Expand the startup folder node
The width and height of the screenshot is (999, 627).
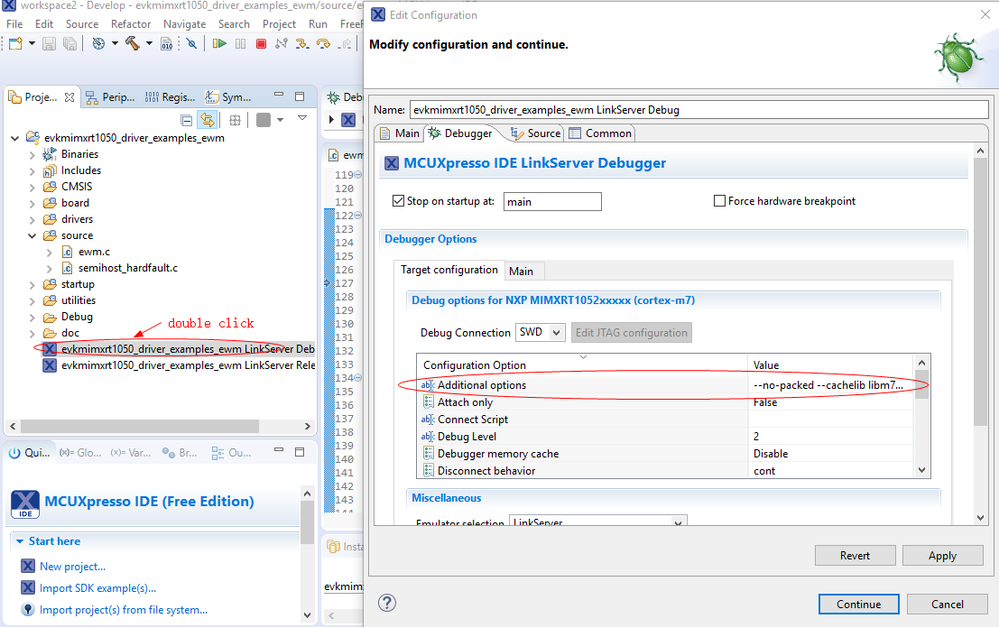tap(32, 284)
